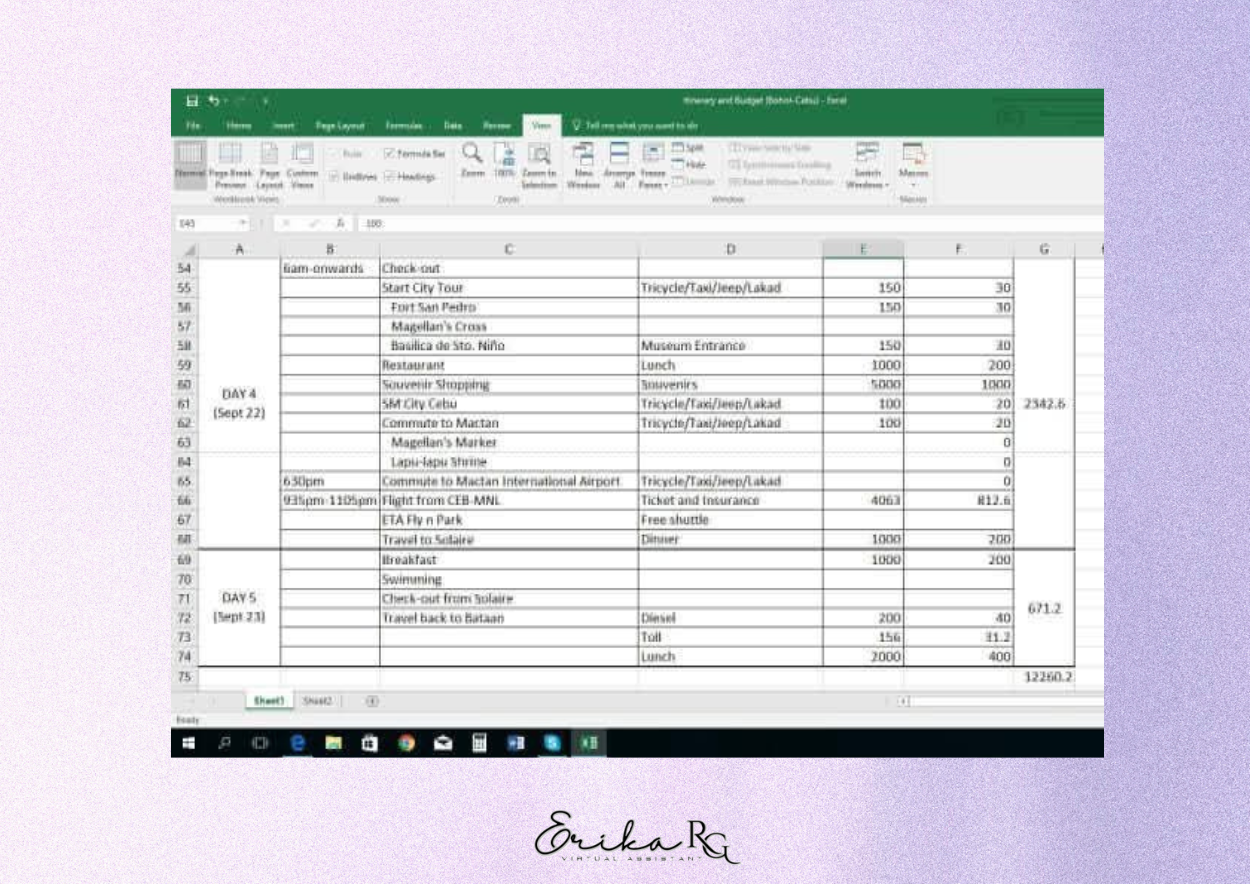1250x884 pixels.
Task: Hide the current window
Action: (688, 164)
